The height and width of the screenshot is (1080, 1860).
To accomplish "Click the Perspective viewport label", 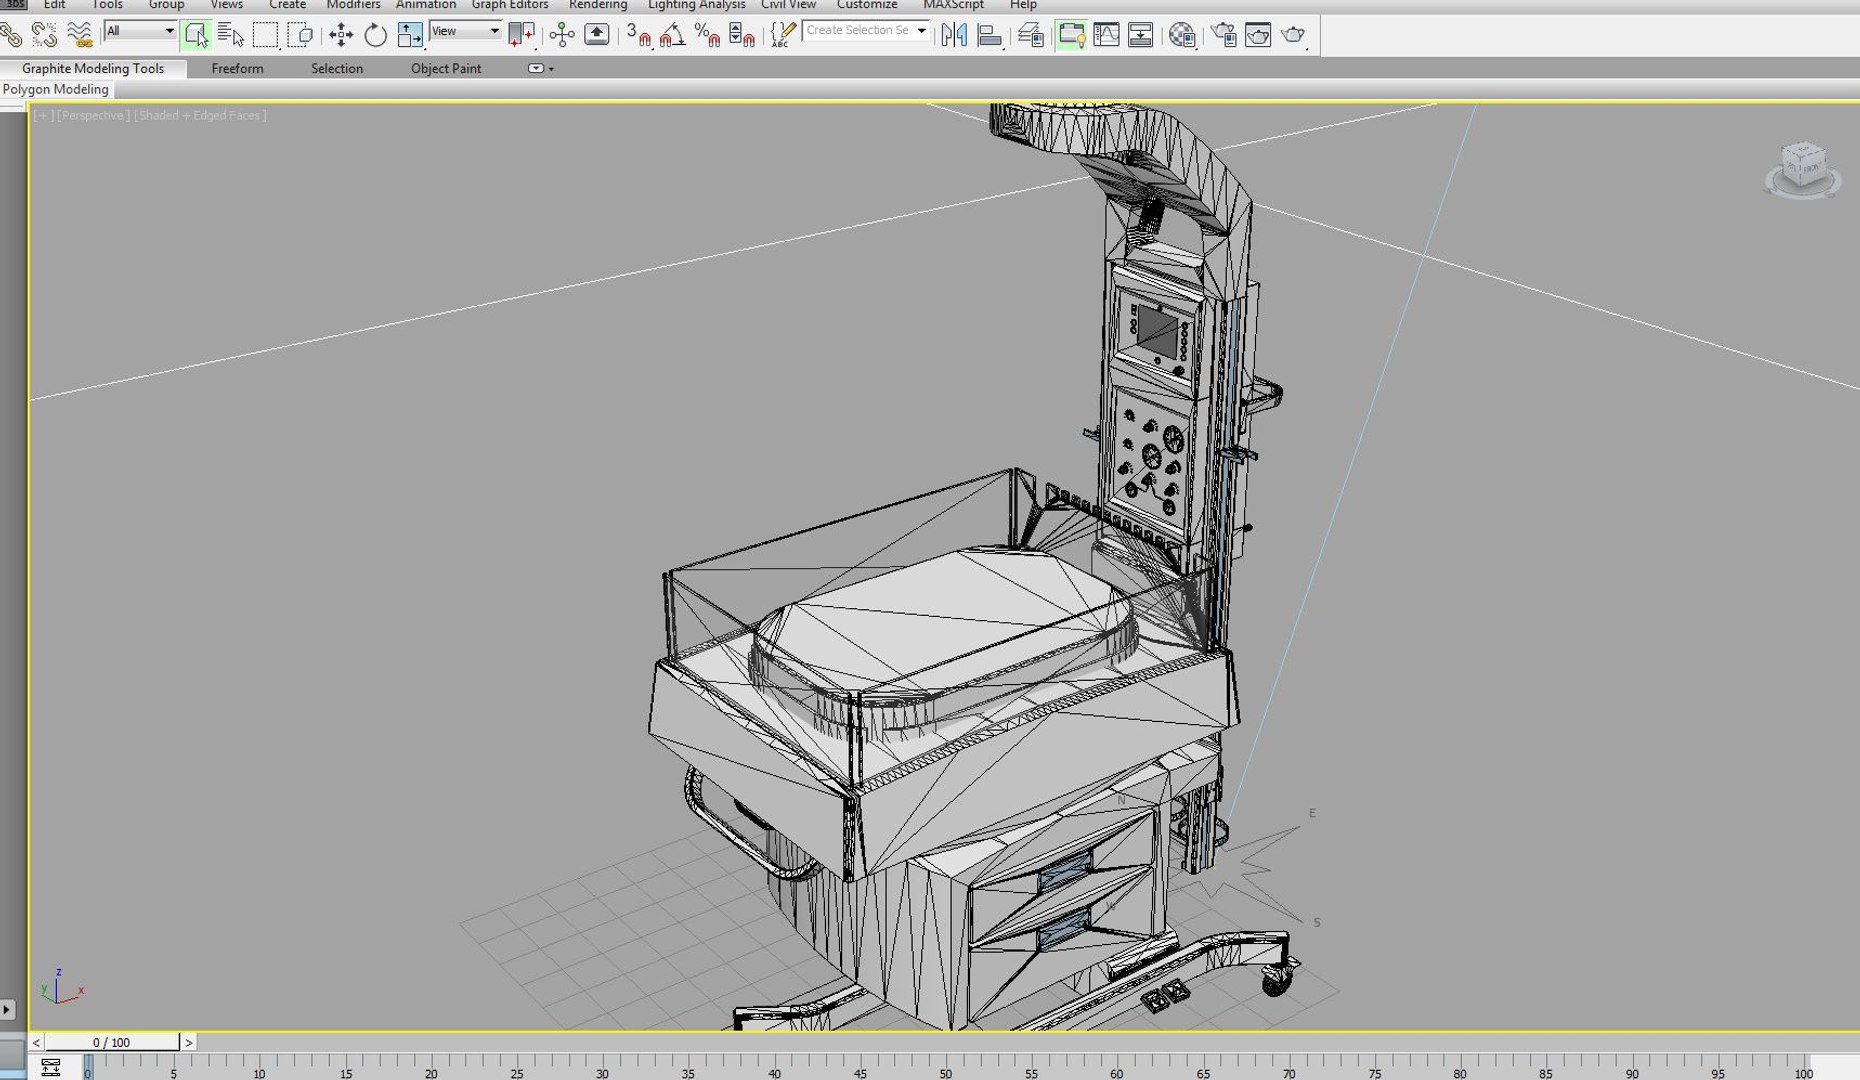I will pos(93,115).
